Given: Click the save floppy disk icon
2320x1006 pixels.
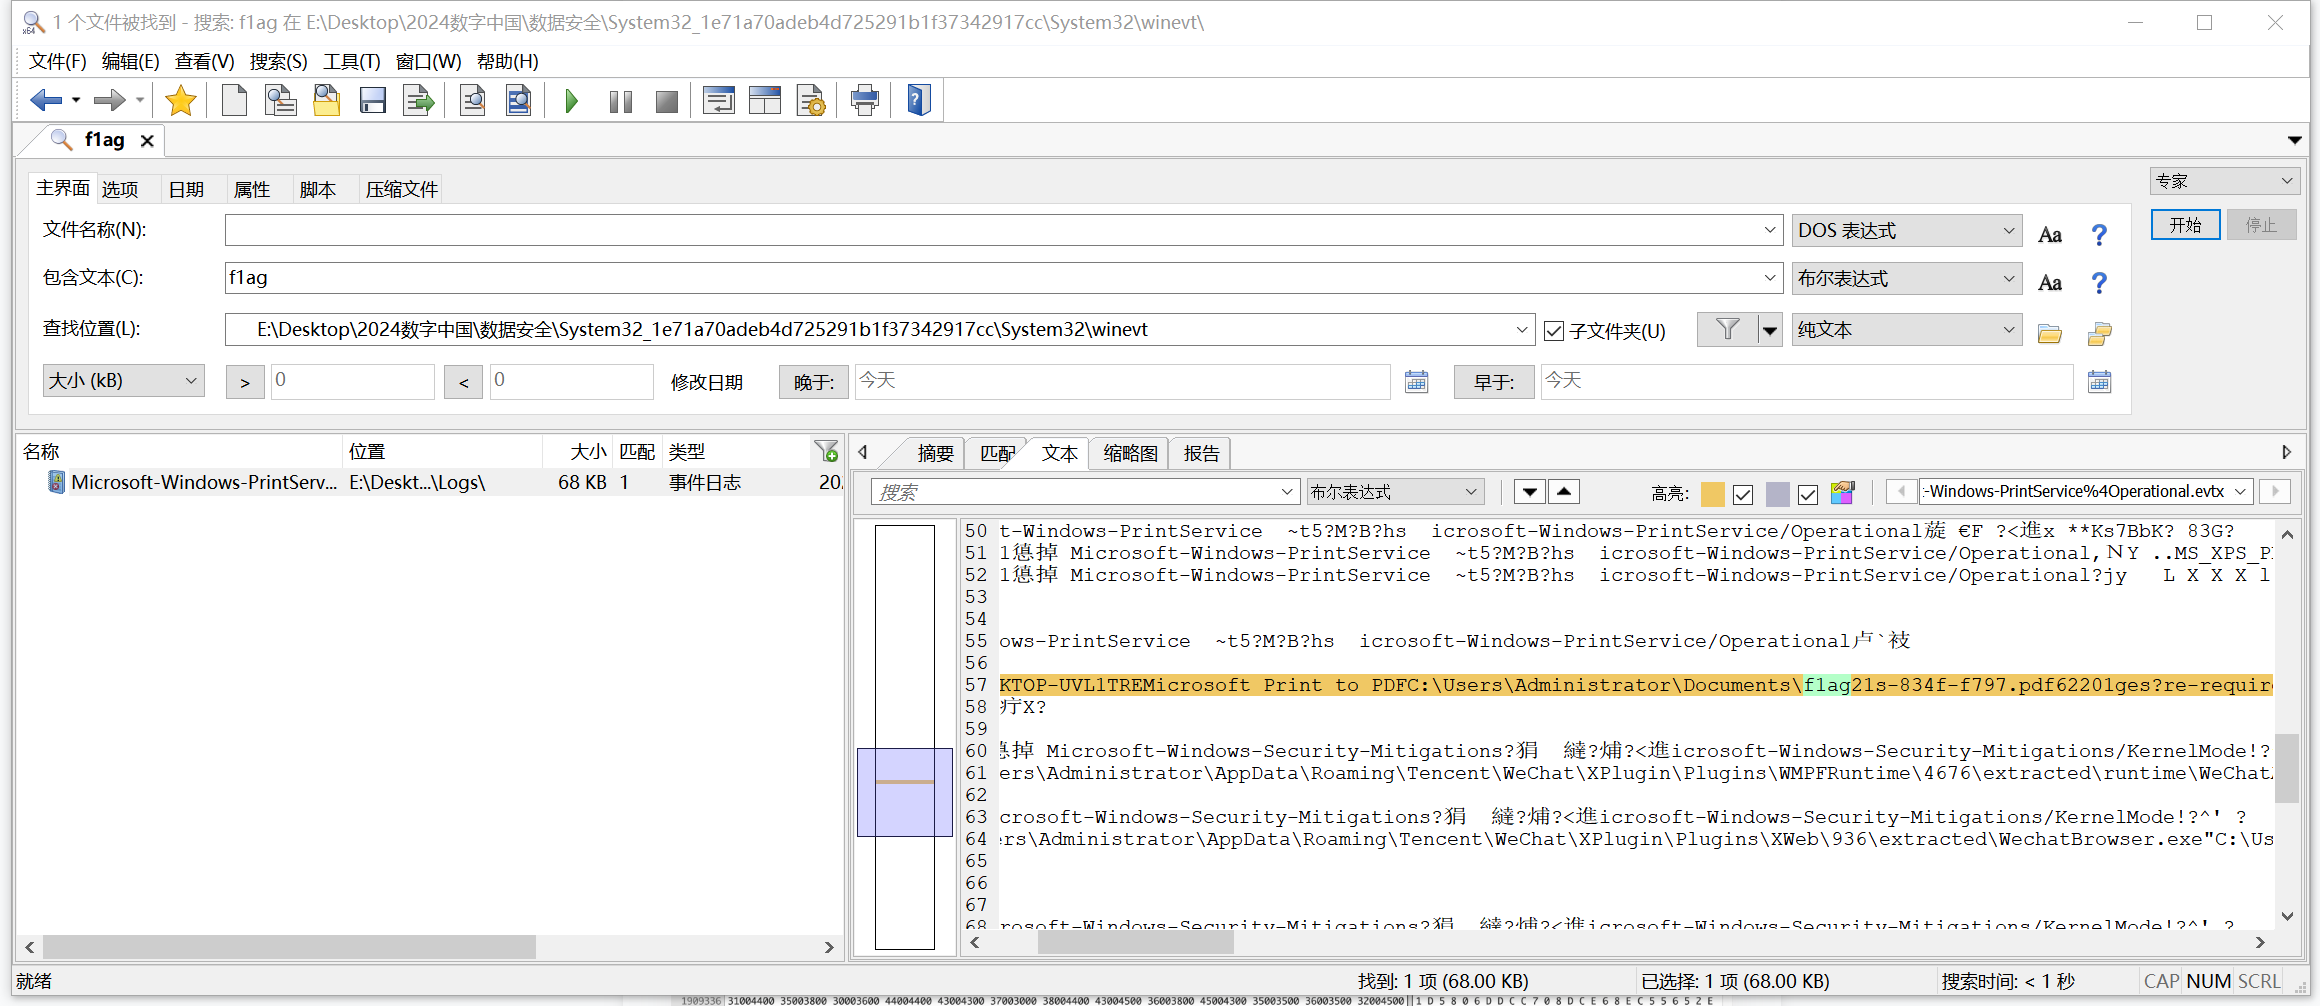Looking at the screenshot, I should point(373,100).
